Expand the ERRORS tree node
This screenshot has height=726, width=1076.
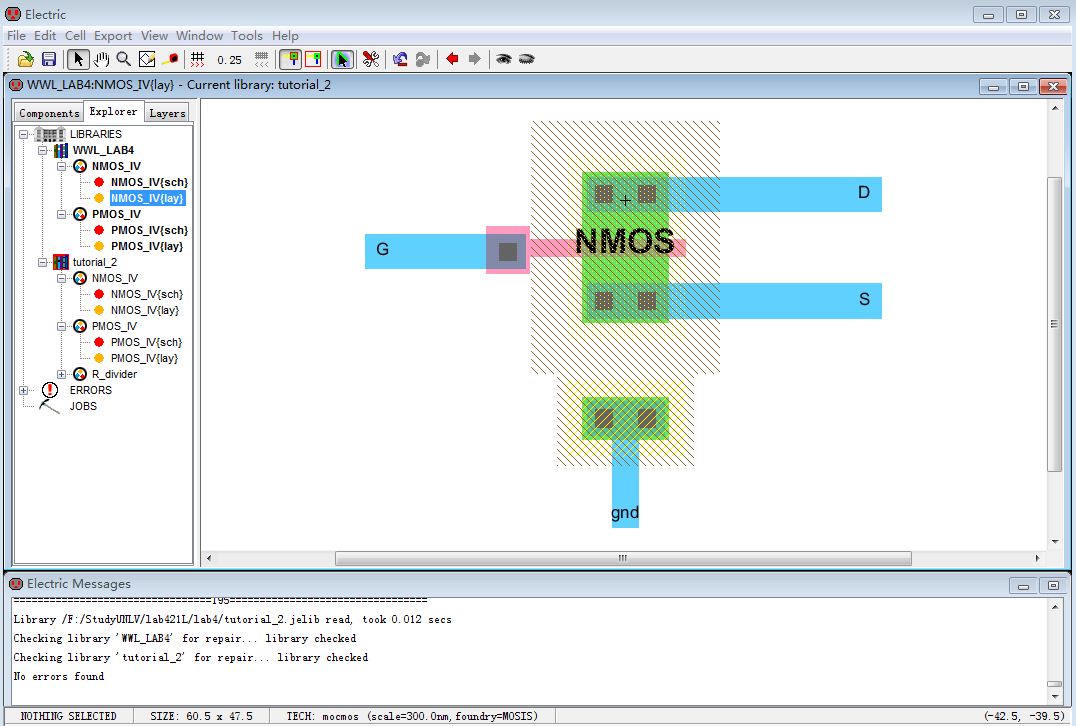(x=23, y=390)
